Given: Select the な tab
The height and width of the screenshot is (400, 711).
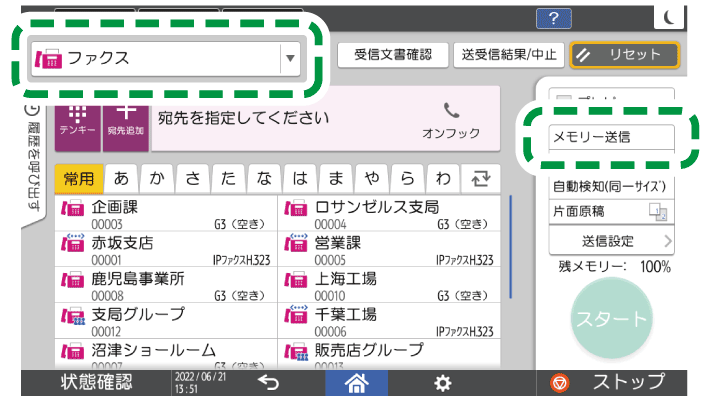Looking at the screenshot, I should tap(264, 179).
